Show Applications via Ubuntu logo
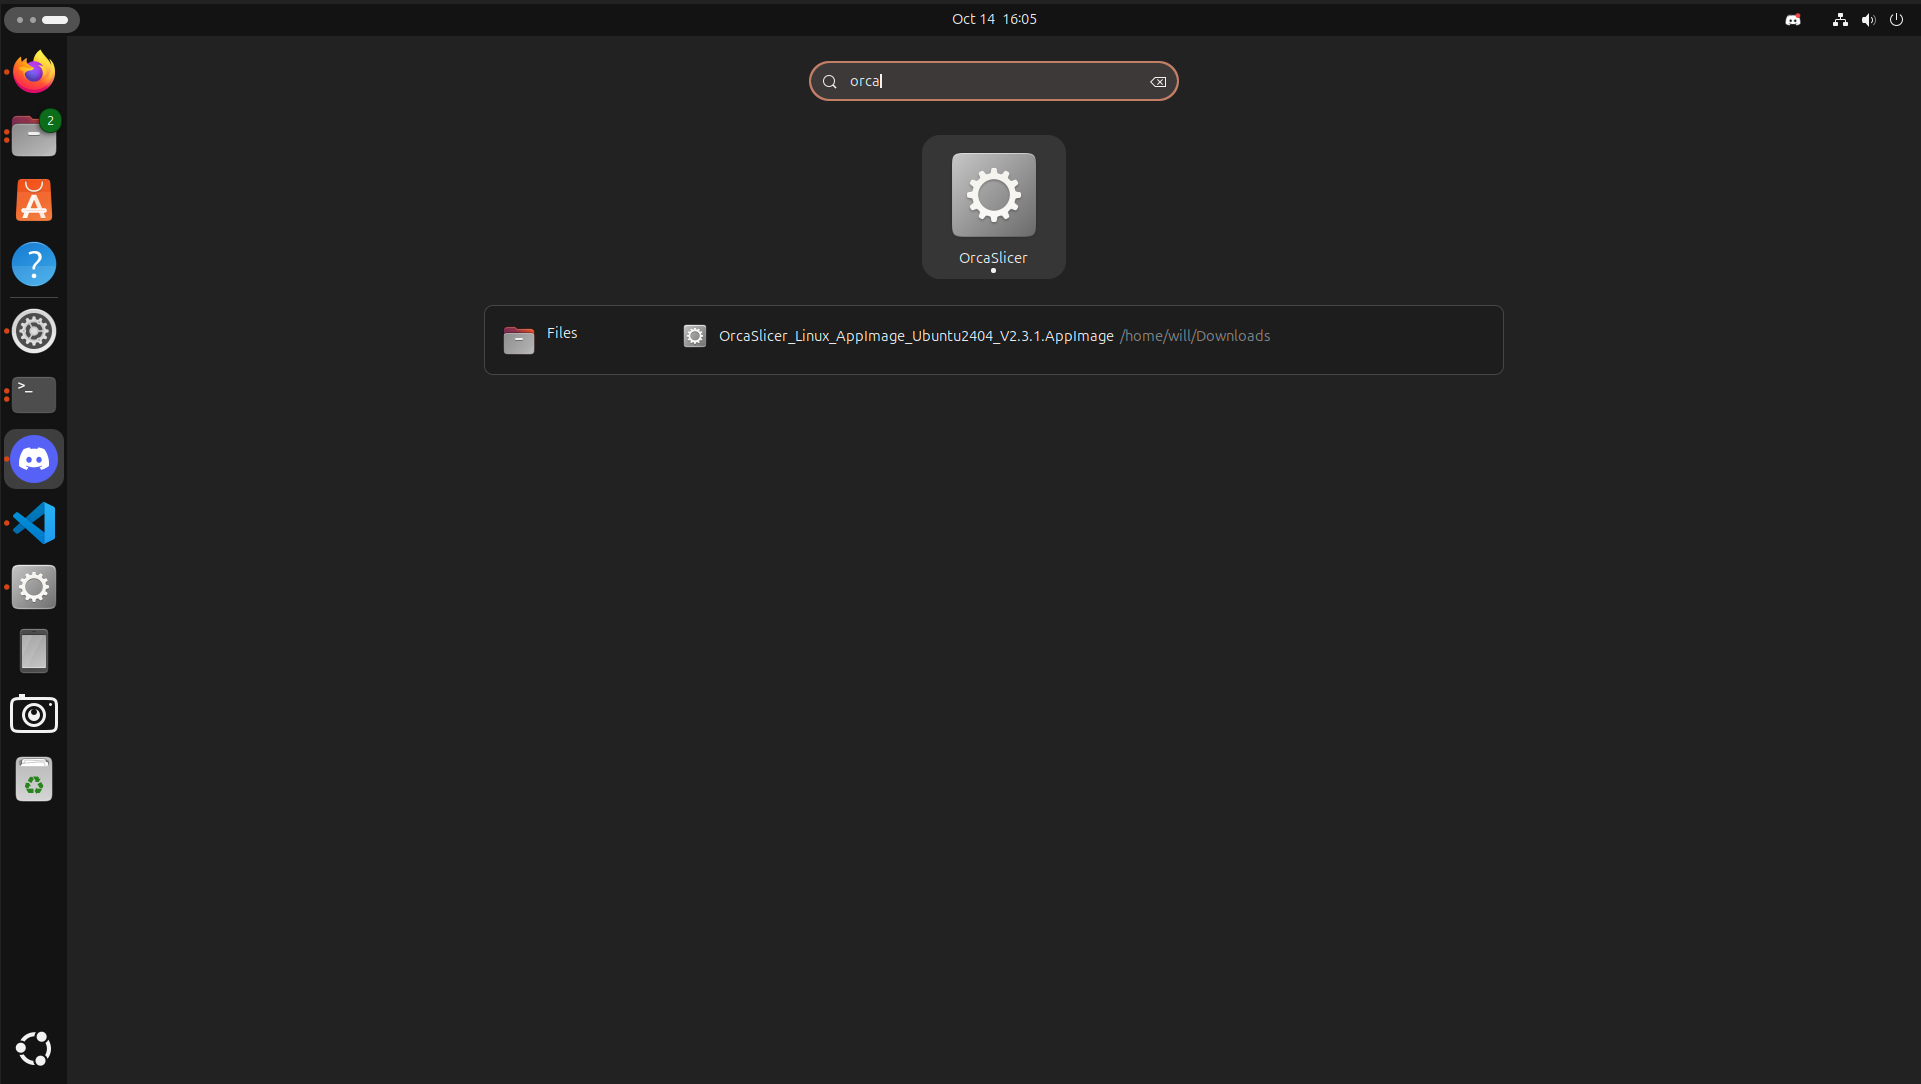This screenshot has height=1084, width=1921. click(x=34, y=1048)
